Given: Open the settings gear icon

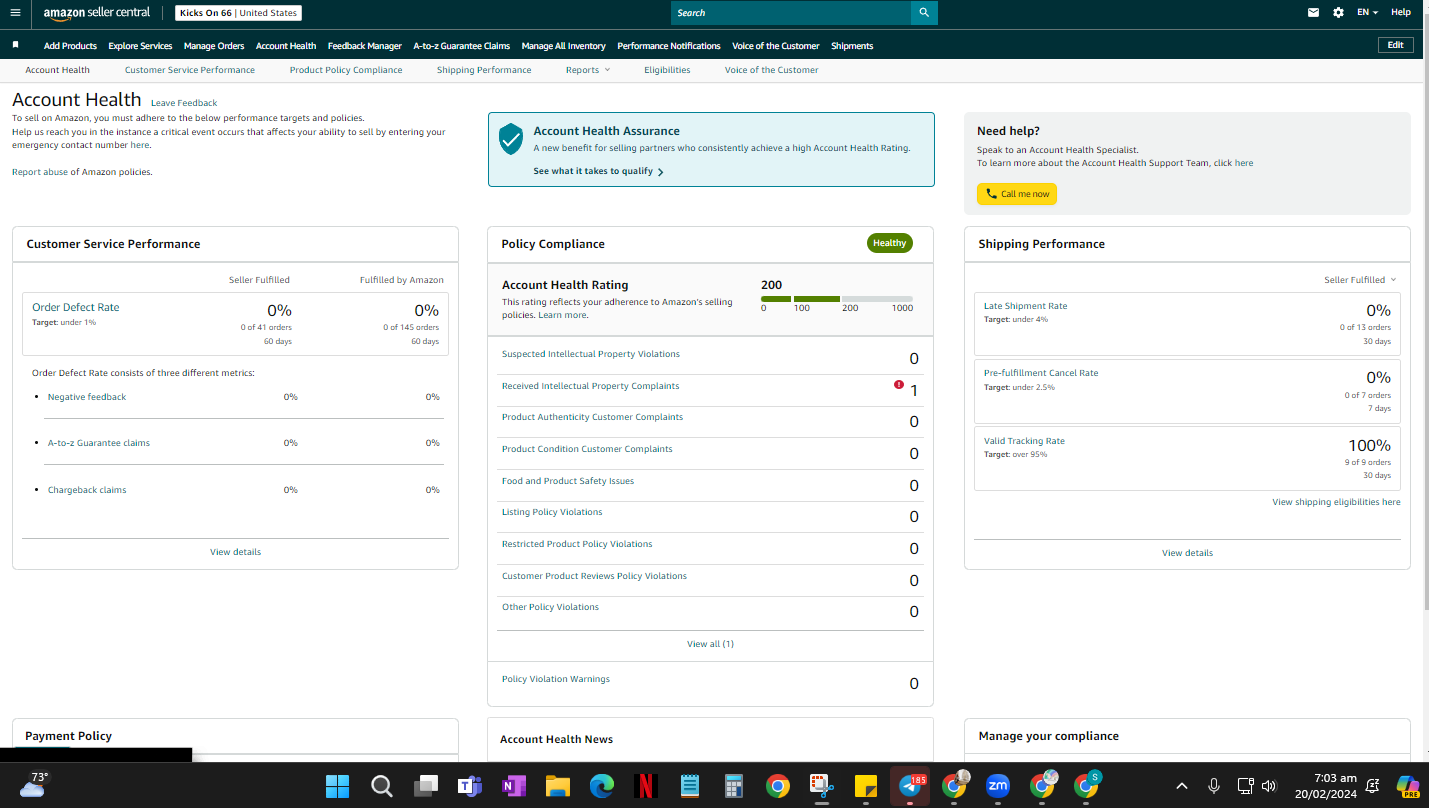Looking at the screenshot, I should click(x=1338, y=13).
